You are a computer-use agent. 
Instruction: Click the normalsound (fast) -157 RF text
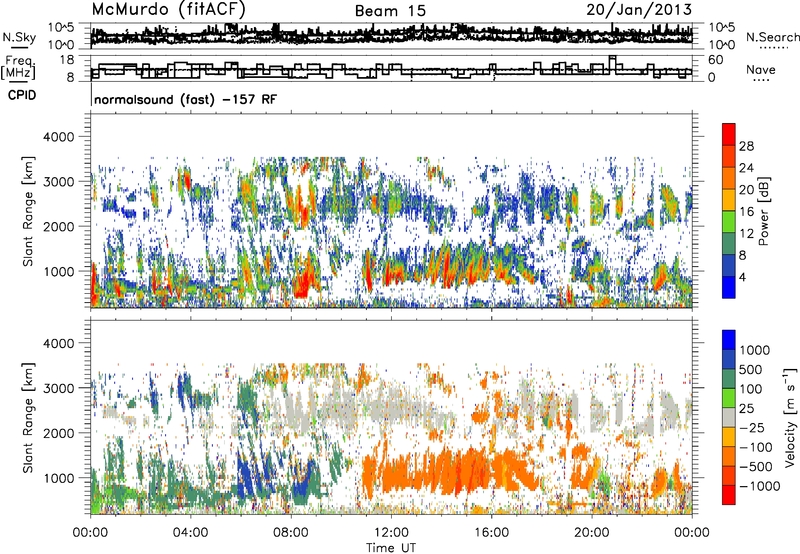pyautogui.click(x=186, y=99)
